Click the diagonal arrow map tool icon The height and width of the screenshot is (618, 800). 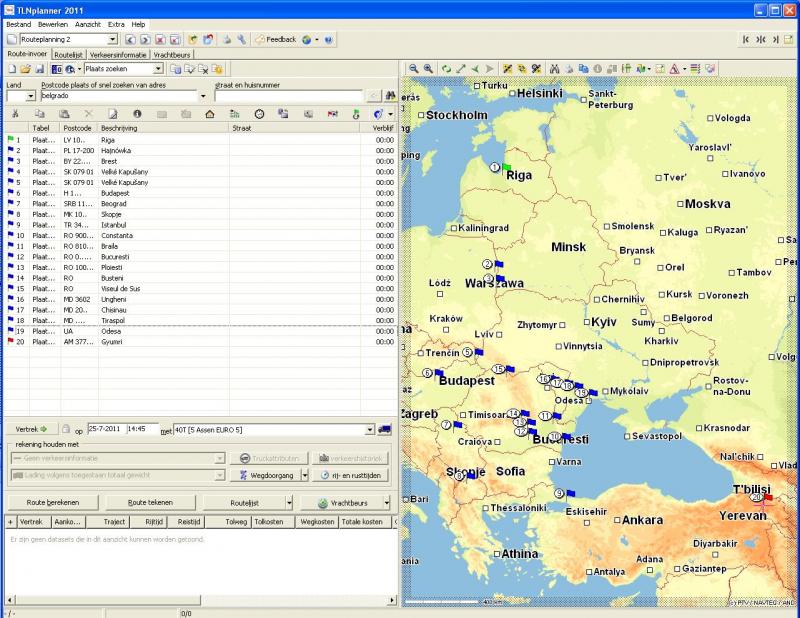[461, 69]
